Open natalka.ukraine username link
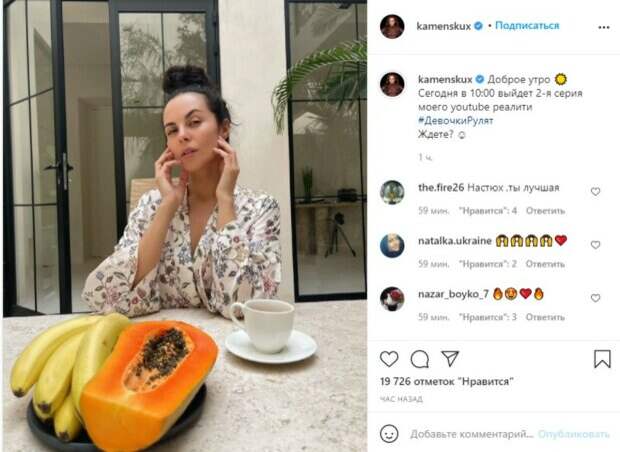 pos(455,241)
